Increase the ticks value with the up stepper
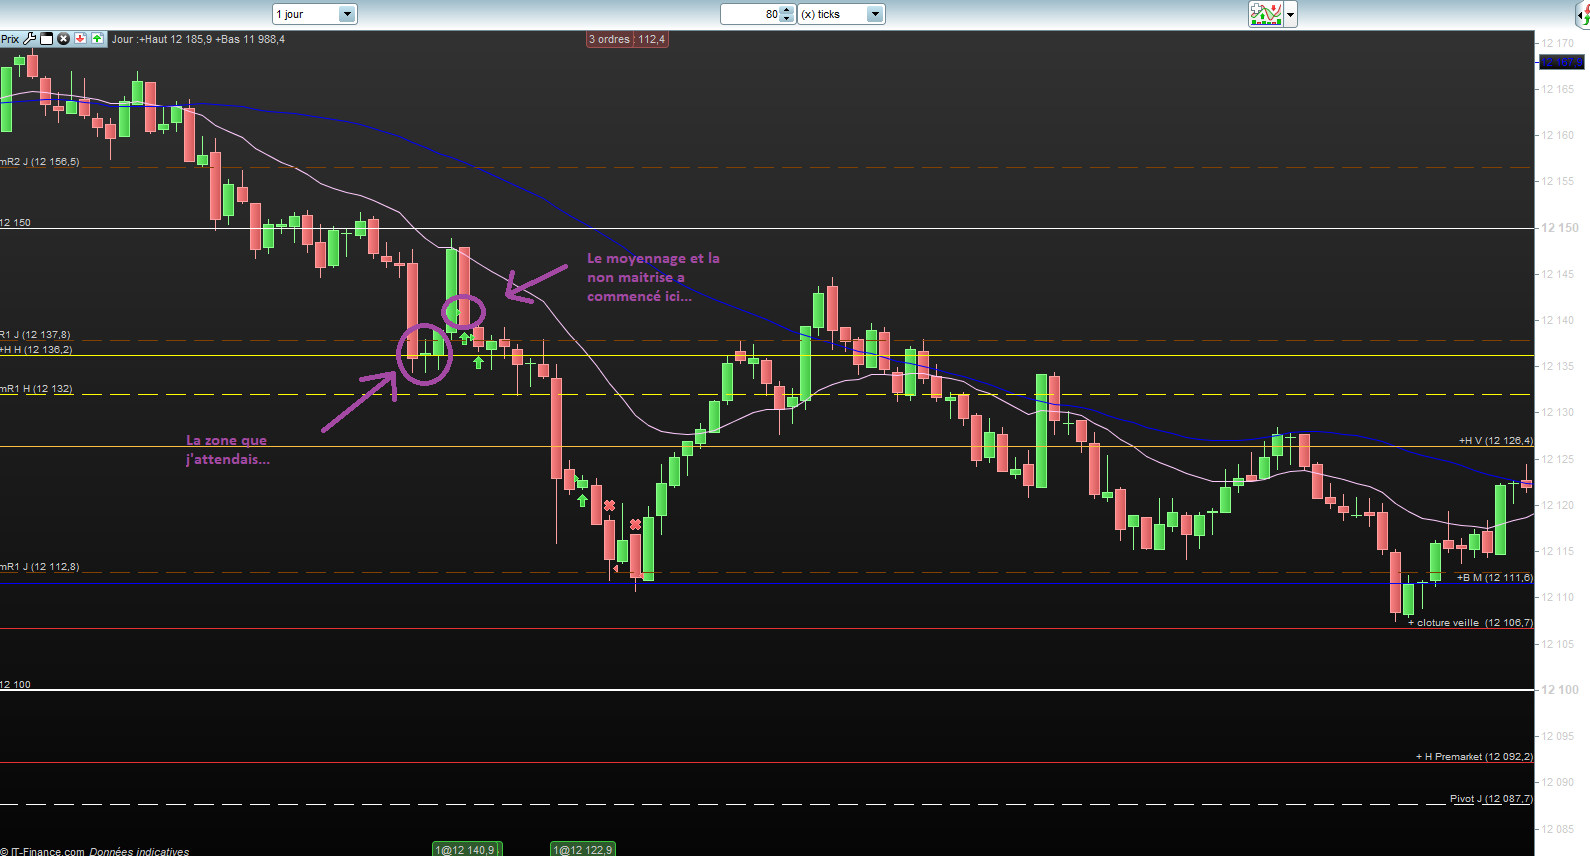The width and height of the screenshot is (1590, 856). pyautogui.click(x=787, y=10)
